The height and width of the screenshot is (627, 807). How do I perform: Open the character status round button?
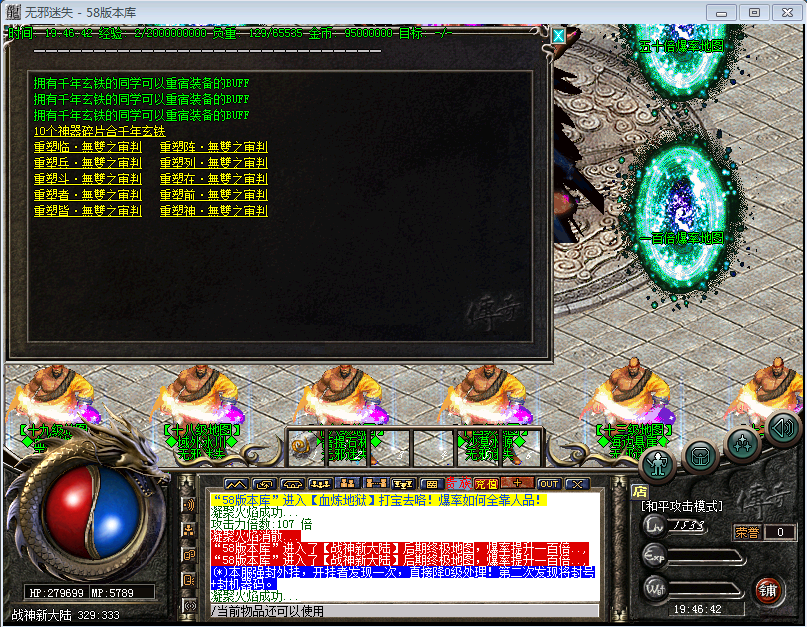(x=657, y=464)
